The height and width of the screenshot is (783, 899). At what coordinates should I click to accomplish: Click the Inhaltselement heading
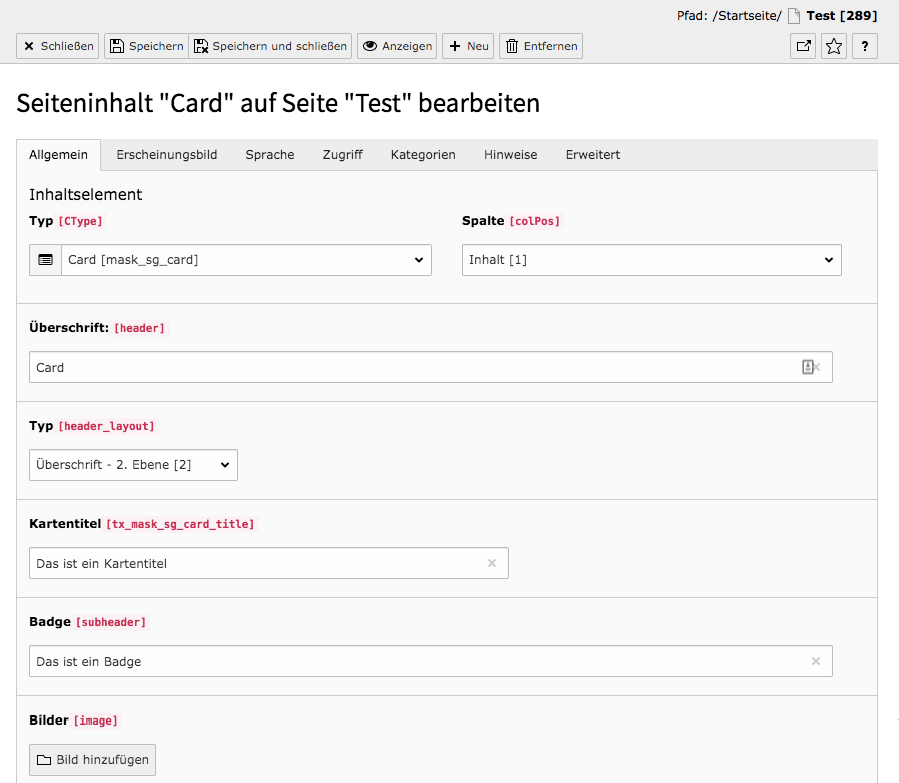pyautogui.click(x=85, y=194)
